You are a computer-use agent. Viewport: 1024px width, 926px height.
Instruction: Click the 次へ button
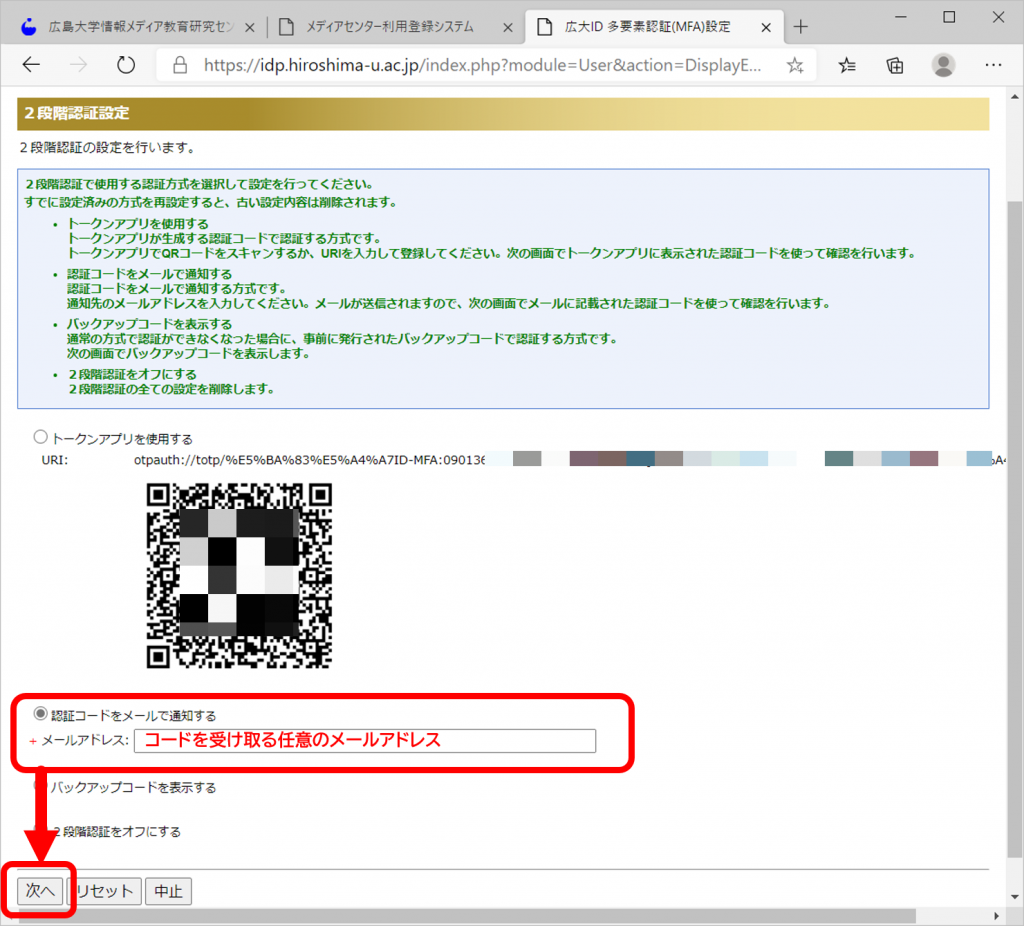tap(40, 891)
